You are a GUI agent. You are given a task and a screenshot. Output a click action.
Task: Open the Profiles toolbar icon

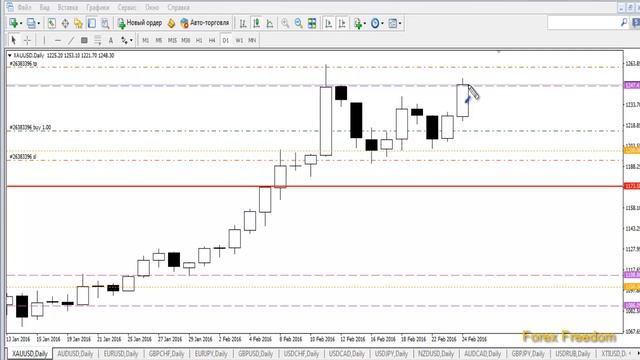coord(31,23)
